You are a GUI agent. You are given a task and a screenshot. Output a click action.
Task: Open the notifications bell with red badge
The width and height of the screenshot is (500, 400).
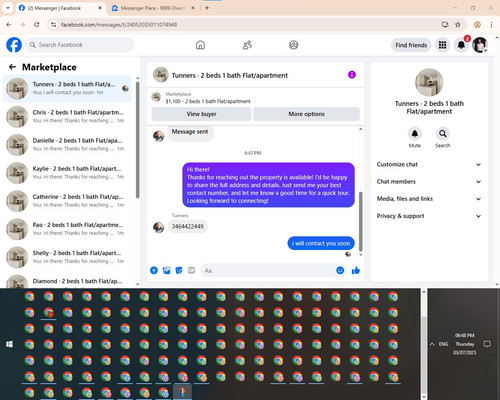click(461, 45)
